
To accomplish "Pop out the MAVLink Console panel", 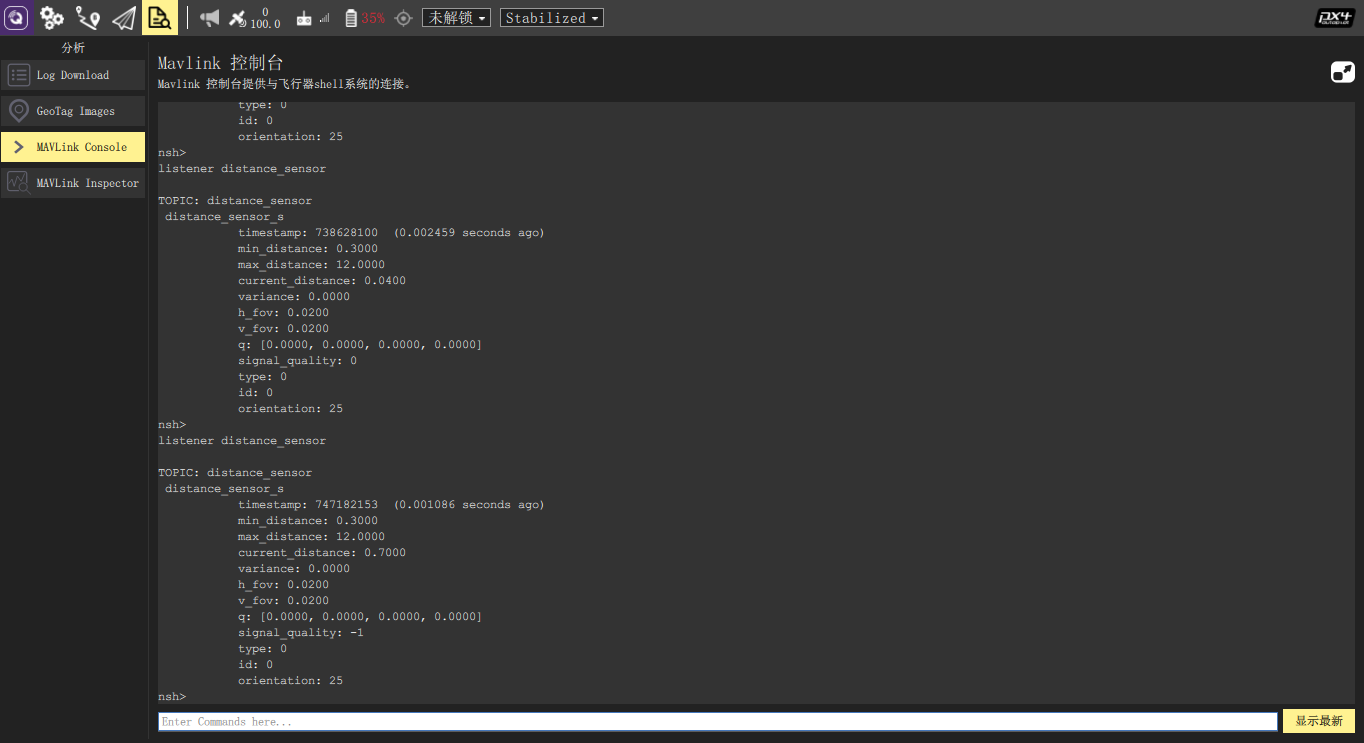I will [x=1342, y=71].
